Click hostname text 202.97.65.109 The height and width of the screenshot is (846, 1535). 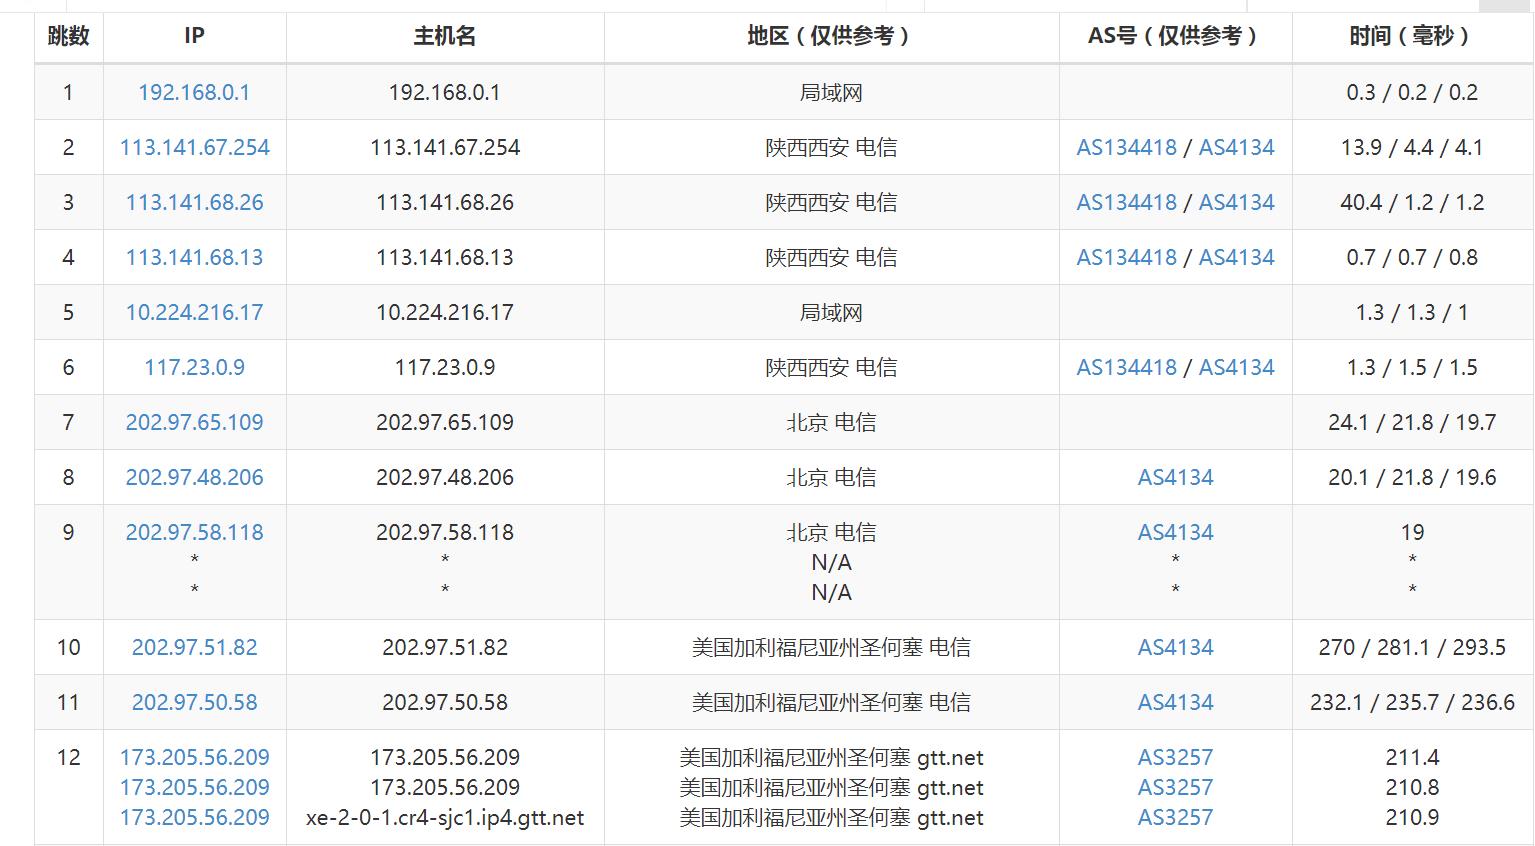pos(445,422)
